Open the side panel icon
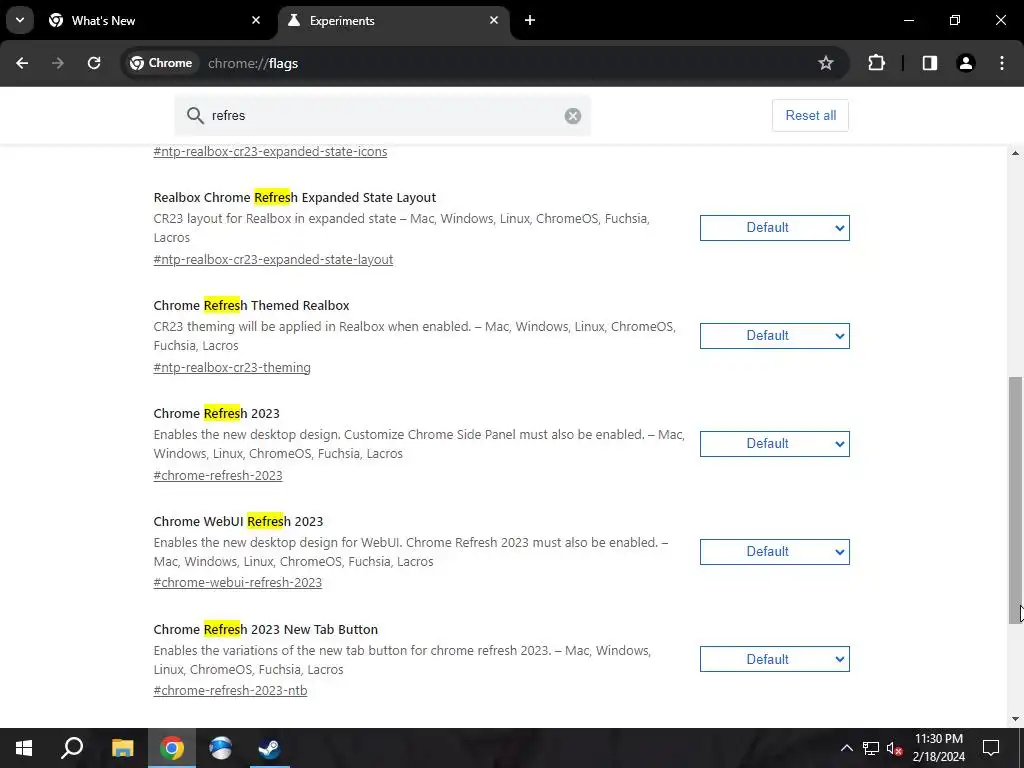This screenshot has width=1024, height=768. coord(929,63)
